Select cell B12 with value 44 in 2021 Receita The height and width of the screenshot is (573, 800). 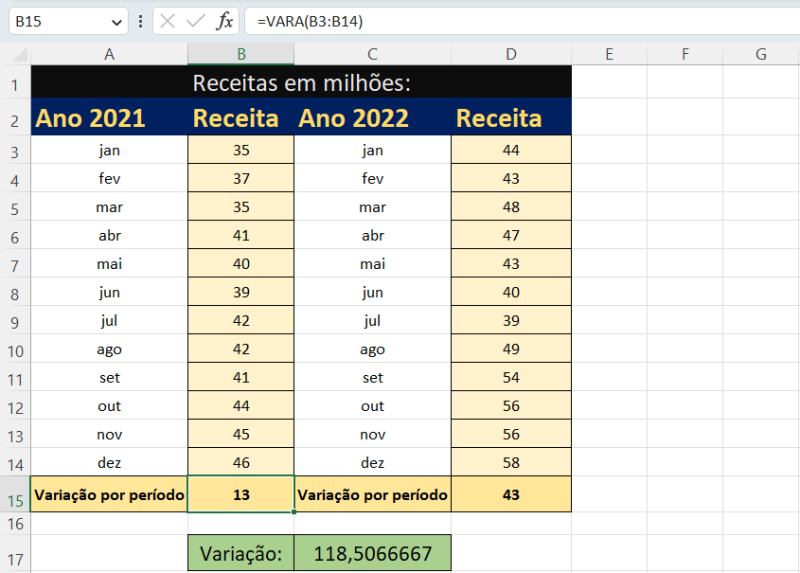[x=241, y=406]
